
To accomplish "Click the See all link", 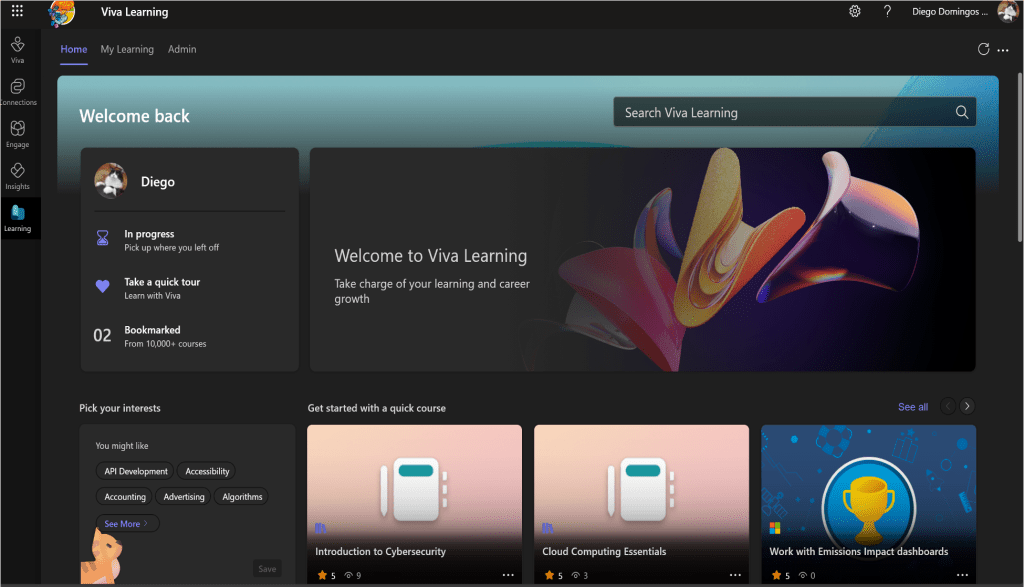I will (912, 407).
